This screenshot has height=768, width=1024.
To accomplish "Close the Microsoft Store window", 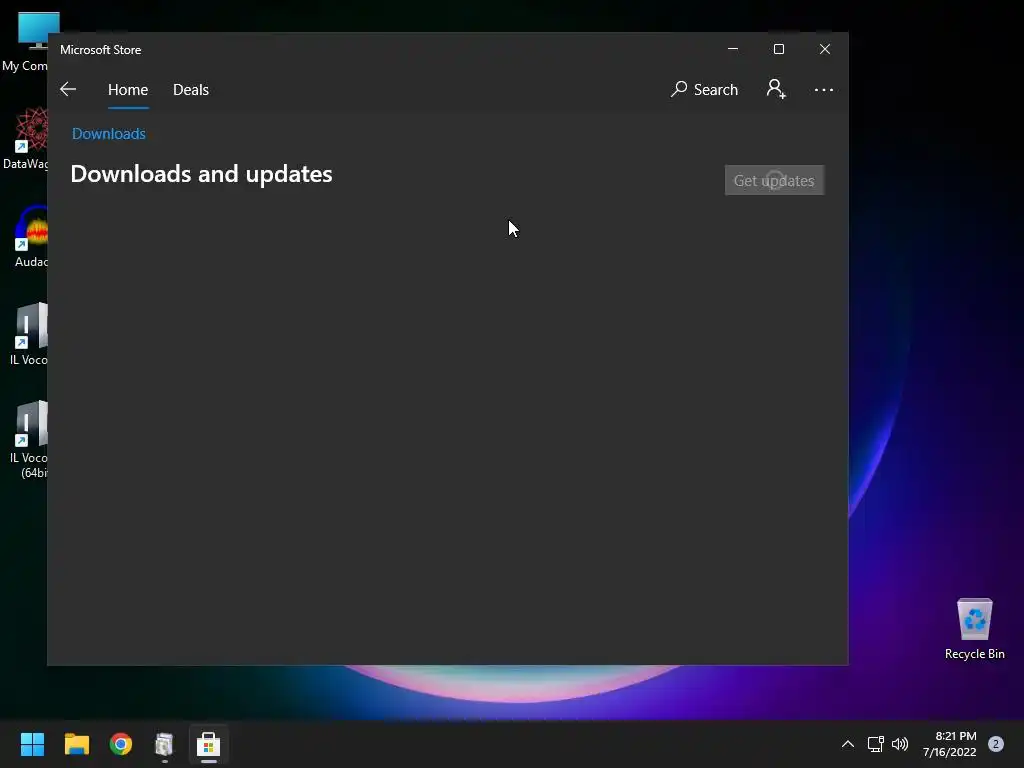I will pos(825,49).
